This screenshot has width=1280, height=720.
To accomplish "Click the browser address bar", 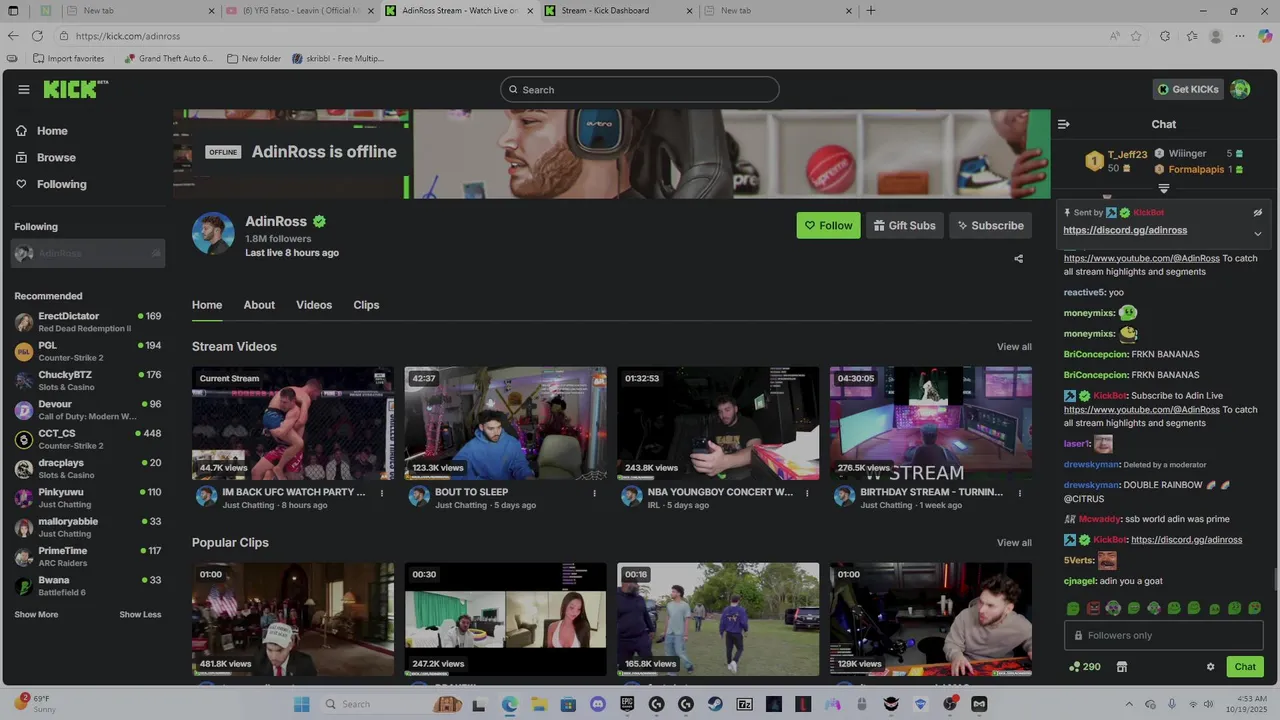I will (580, 36).
